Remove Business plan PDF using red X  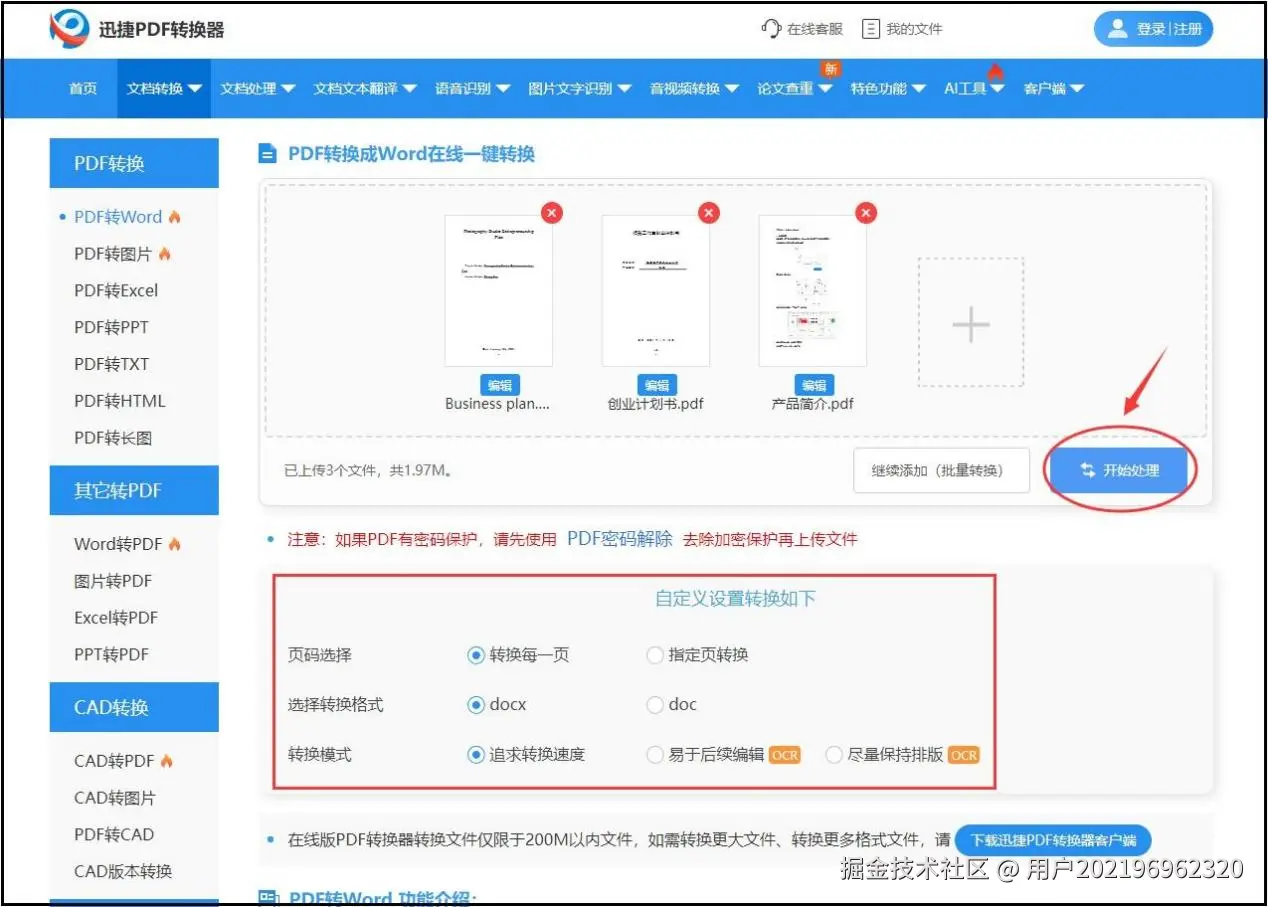551,212
